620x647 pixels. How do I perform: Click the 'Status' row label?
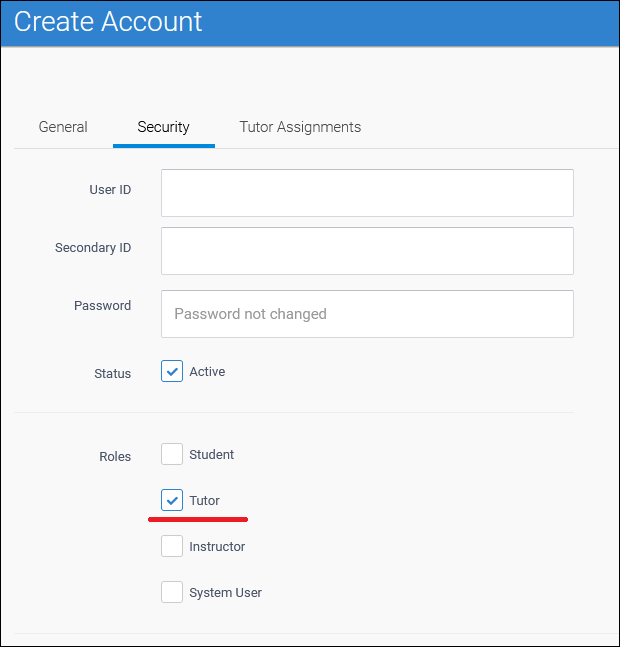112,373
